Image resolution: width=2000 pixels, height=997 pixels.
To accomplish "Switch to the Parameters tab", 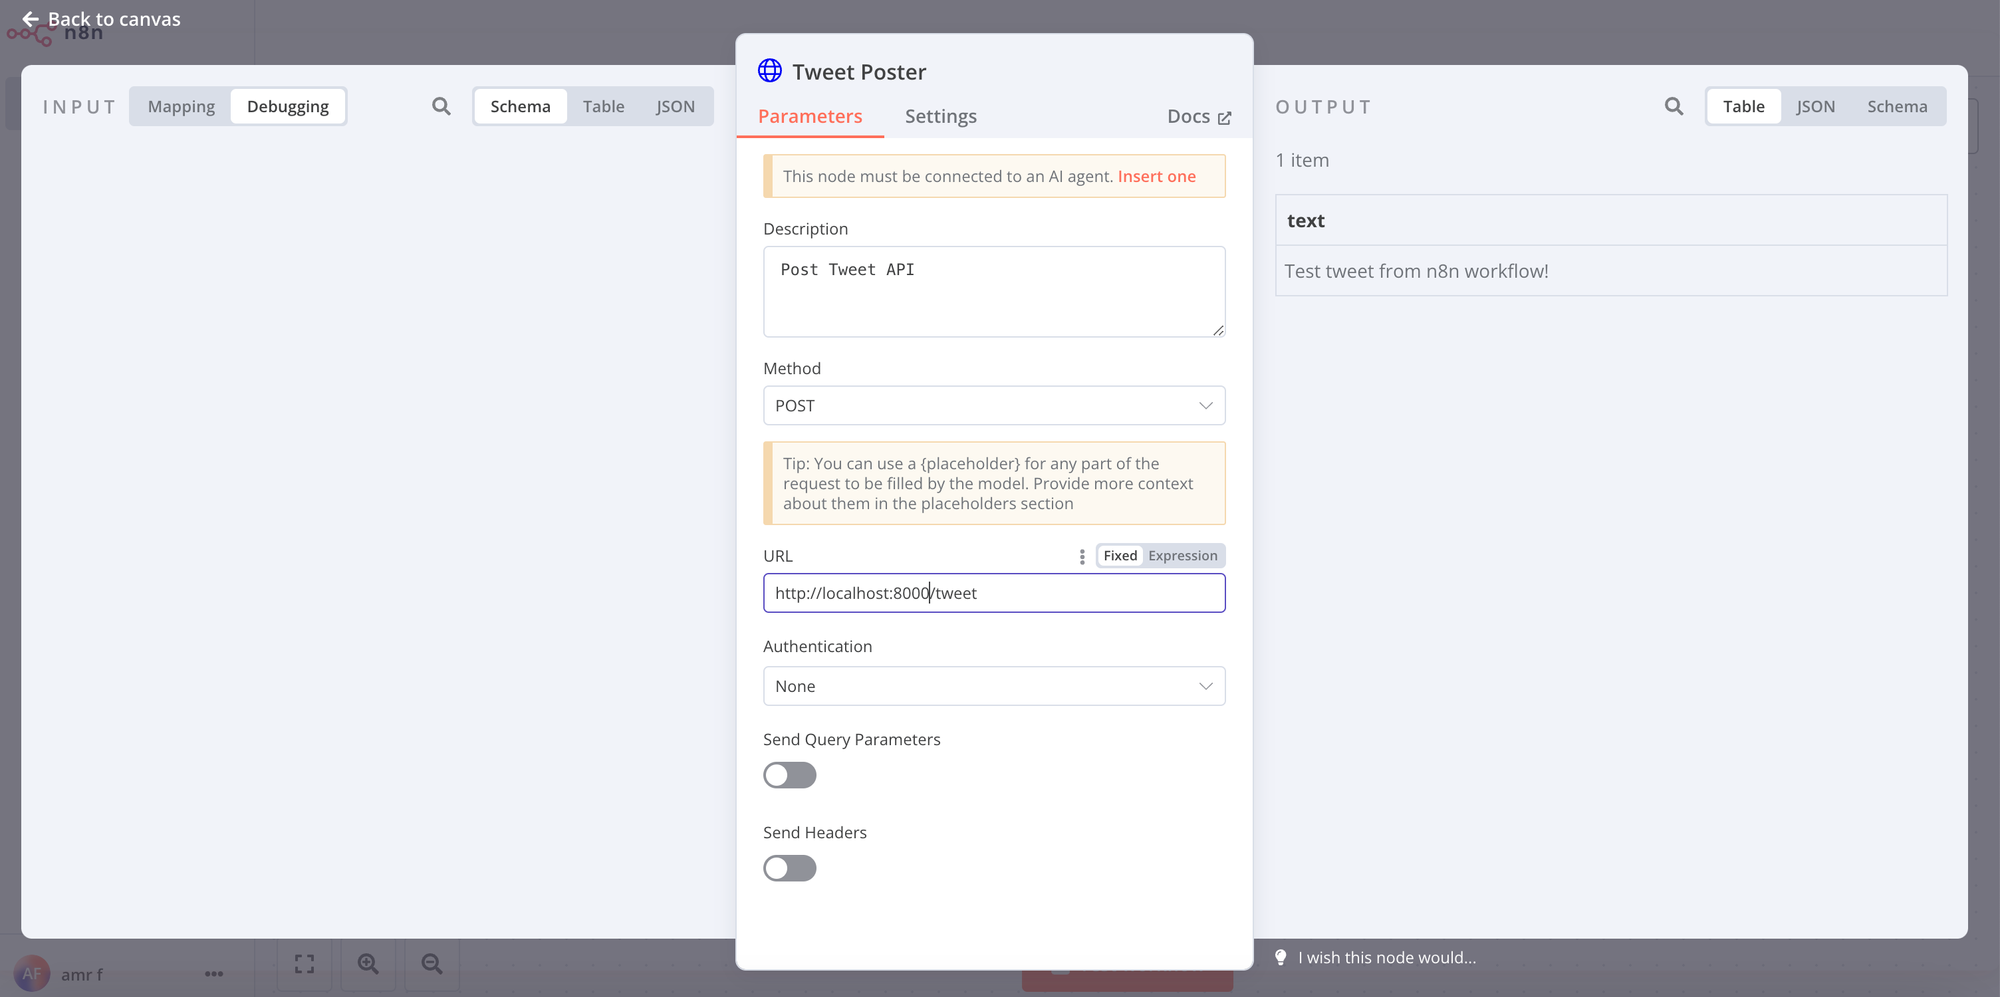I will (810, 117).
